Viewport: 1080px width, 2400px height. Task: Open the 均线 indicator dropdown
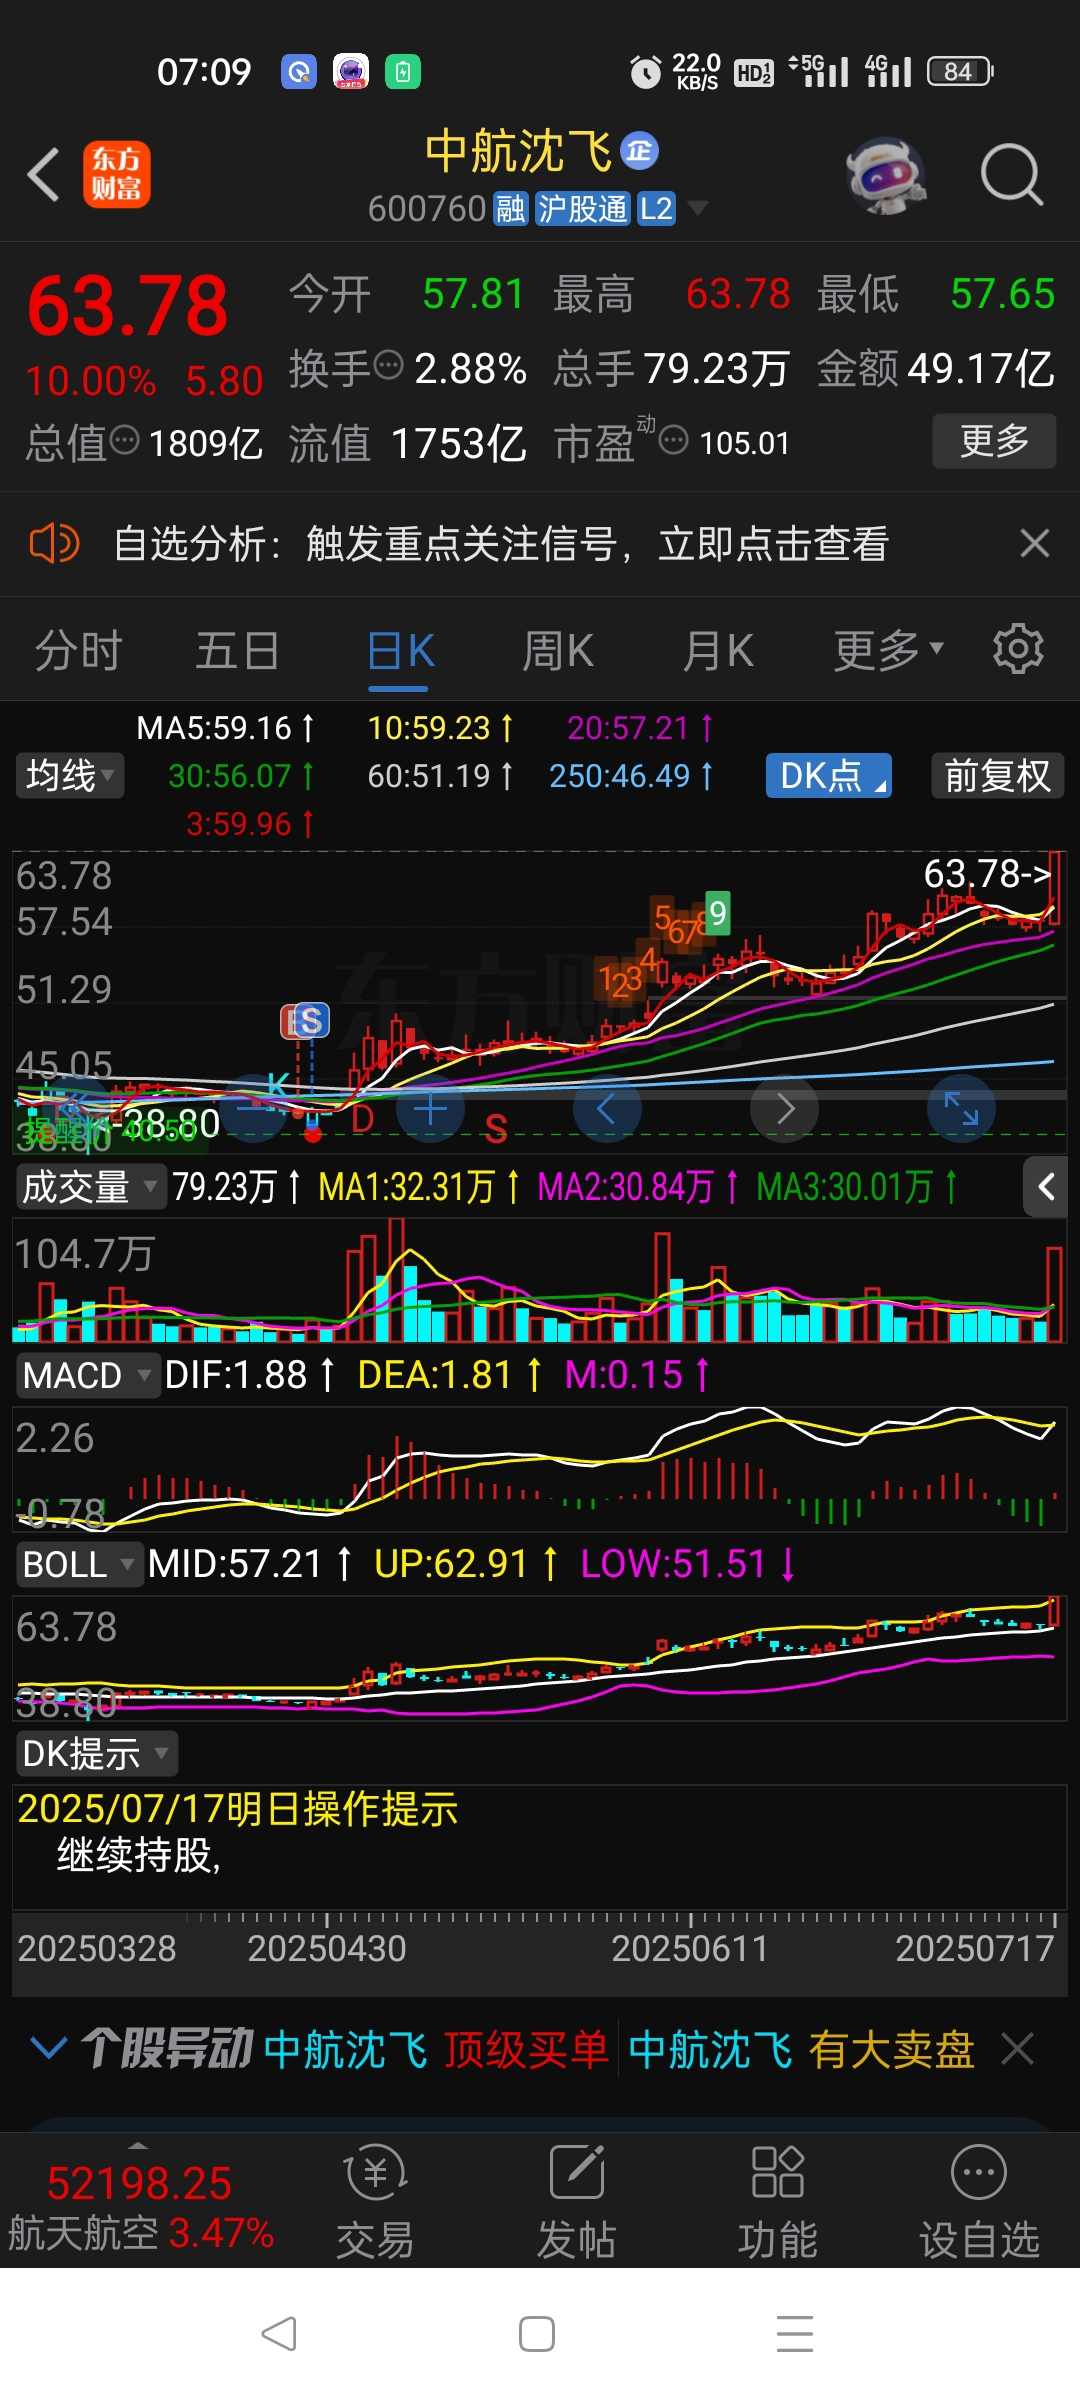(70, 776)
